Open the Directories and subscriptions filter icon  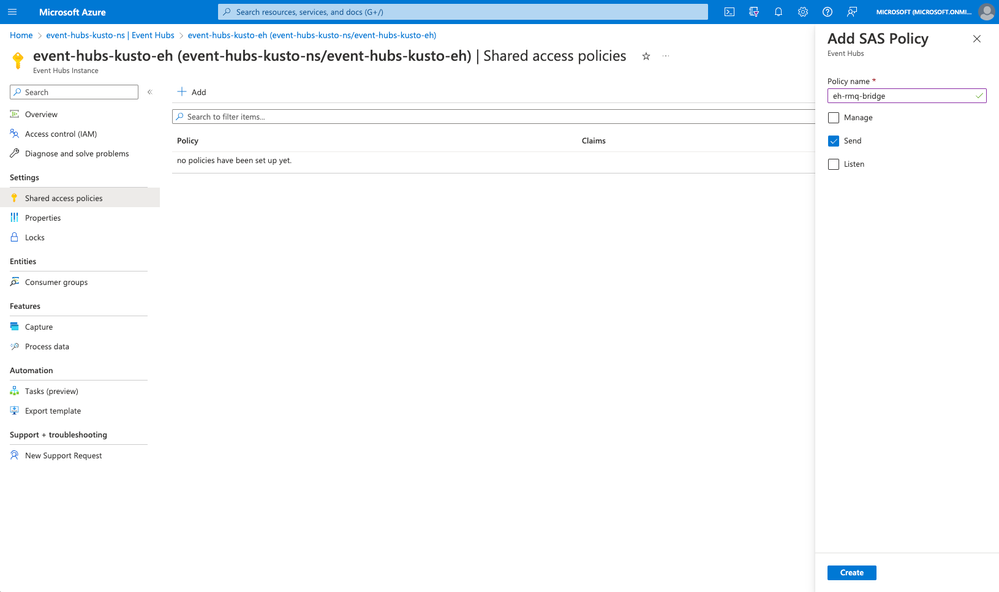(x=754, y=12)
